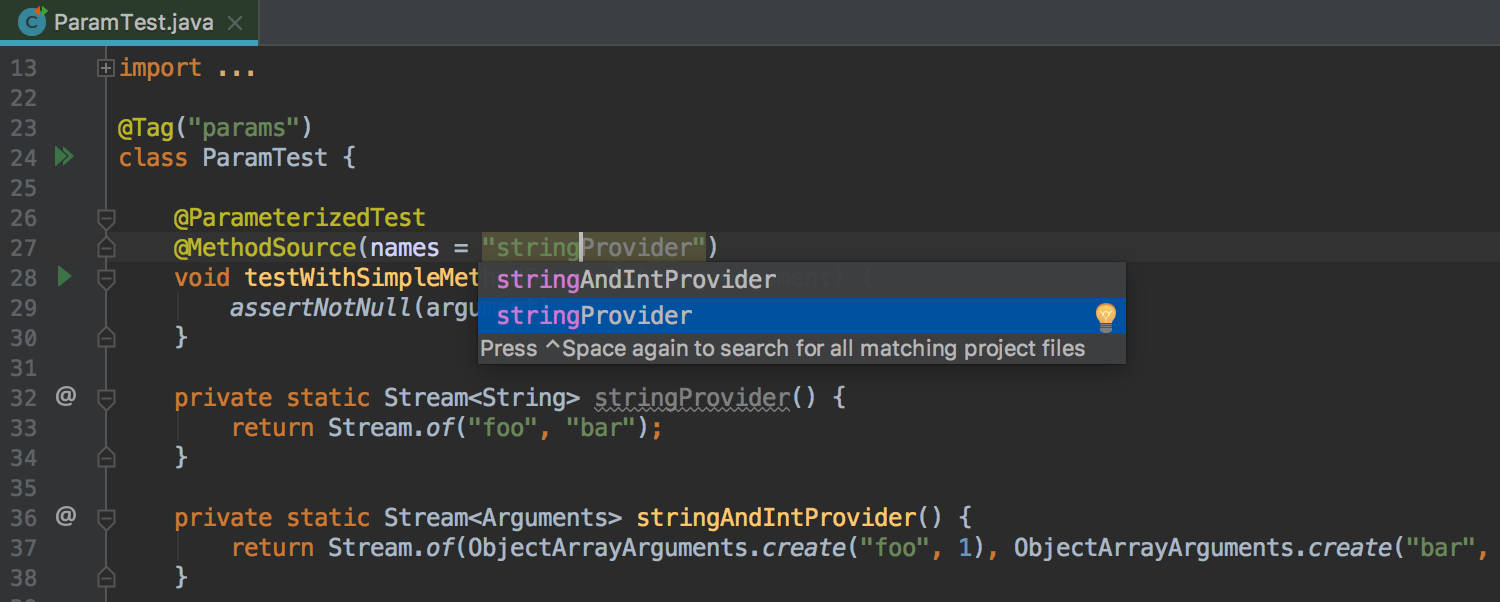Image resolution: width=1500 pixels, height=602 pixels.
Task: Click the 'names' attribute in @MethodSource
Action: click(x=405, y=248)
